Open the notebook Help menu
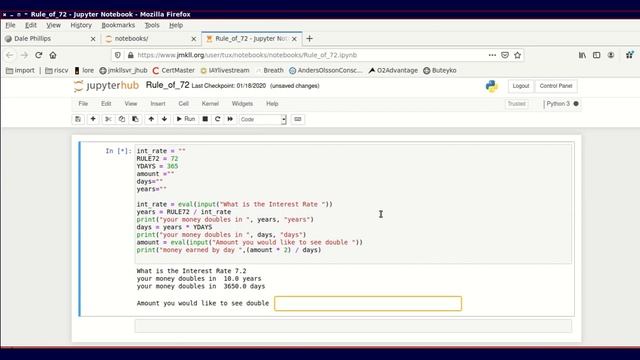The image size is (640, 360). coord(272,104)
